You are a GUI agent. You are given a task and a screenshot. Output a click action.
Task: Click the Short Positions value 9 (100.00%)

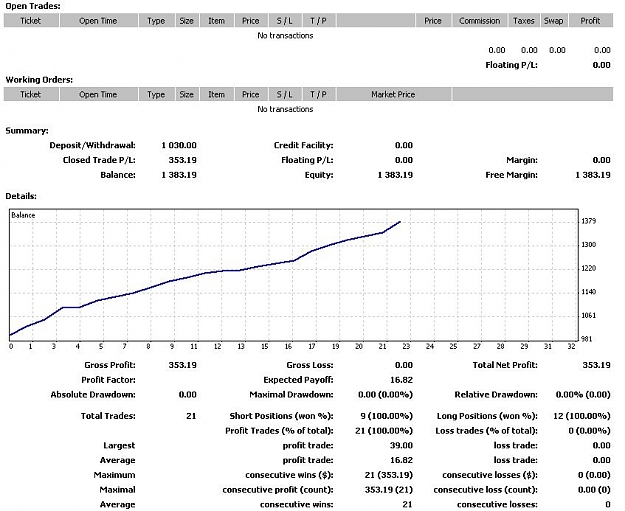coord(387,416)
